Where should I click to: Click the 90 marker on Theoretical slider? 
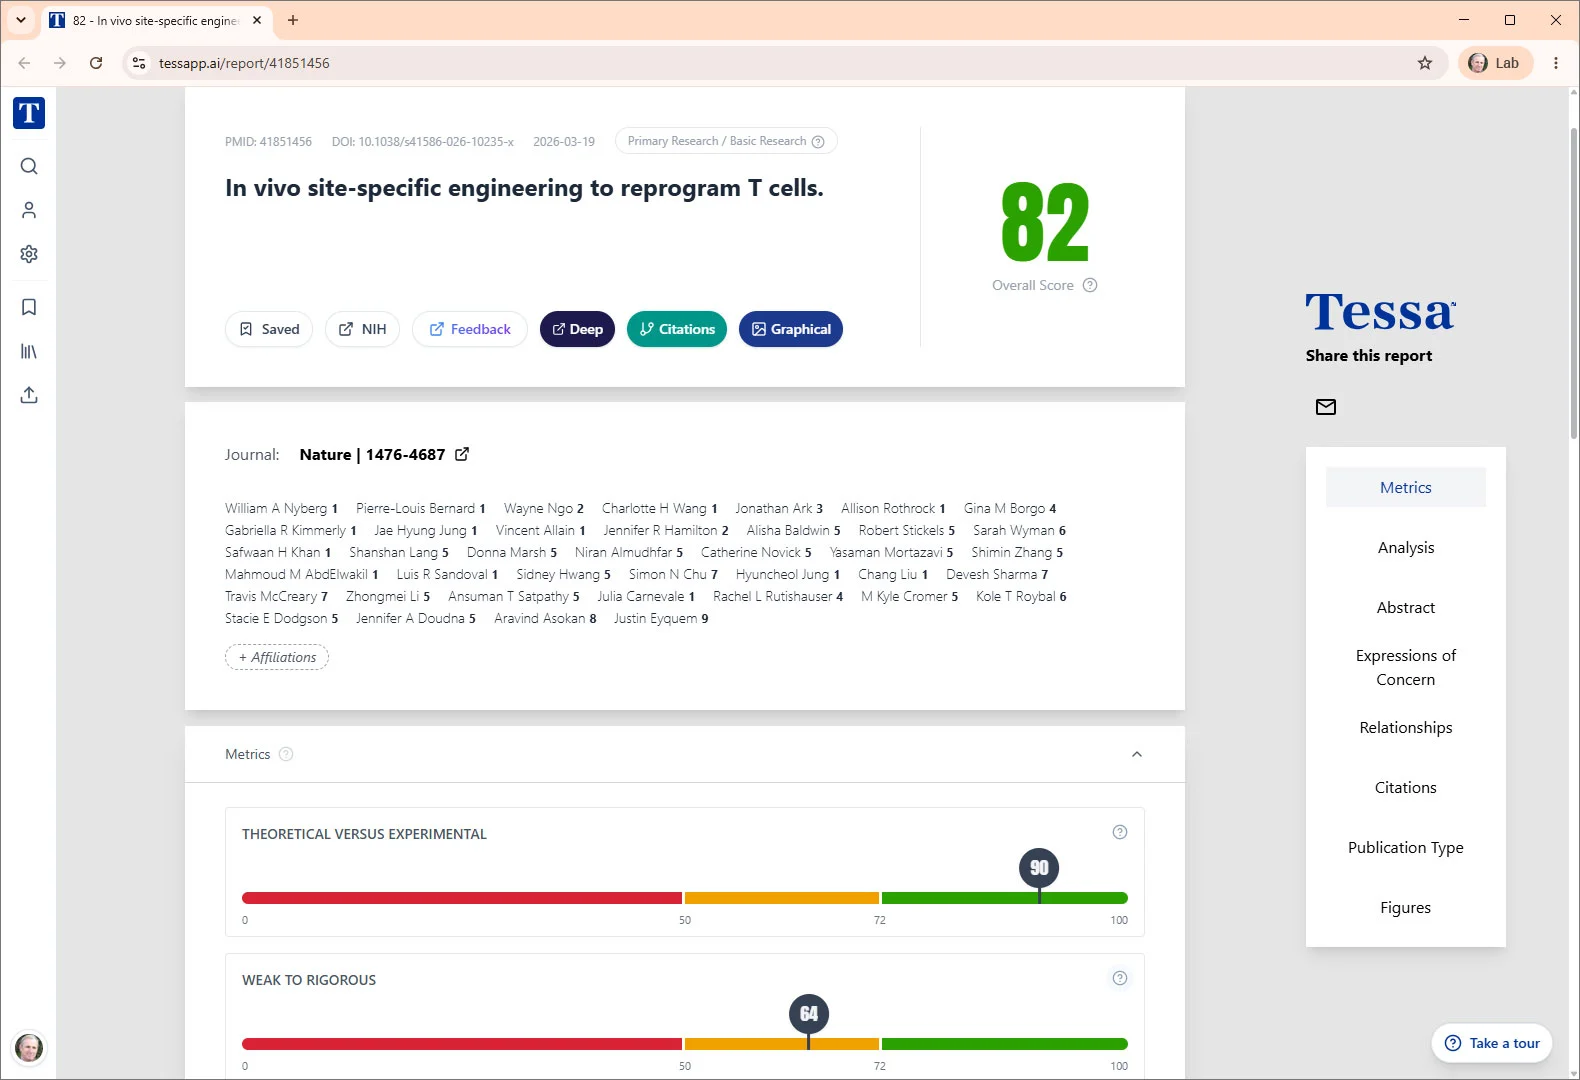coord(1039,868)
